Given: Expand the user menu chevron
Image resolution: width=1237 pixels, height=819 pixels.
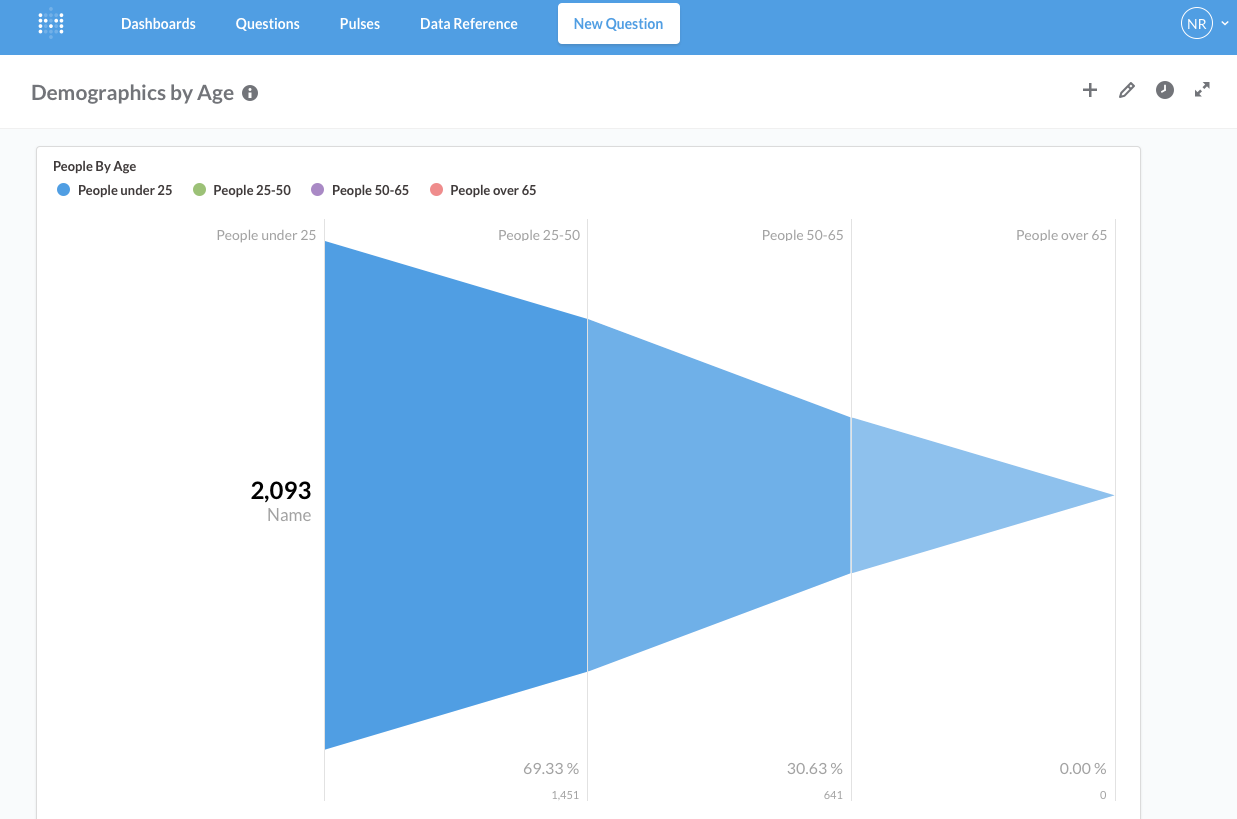Looking at the screenshot, I should click(1225, 23).
